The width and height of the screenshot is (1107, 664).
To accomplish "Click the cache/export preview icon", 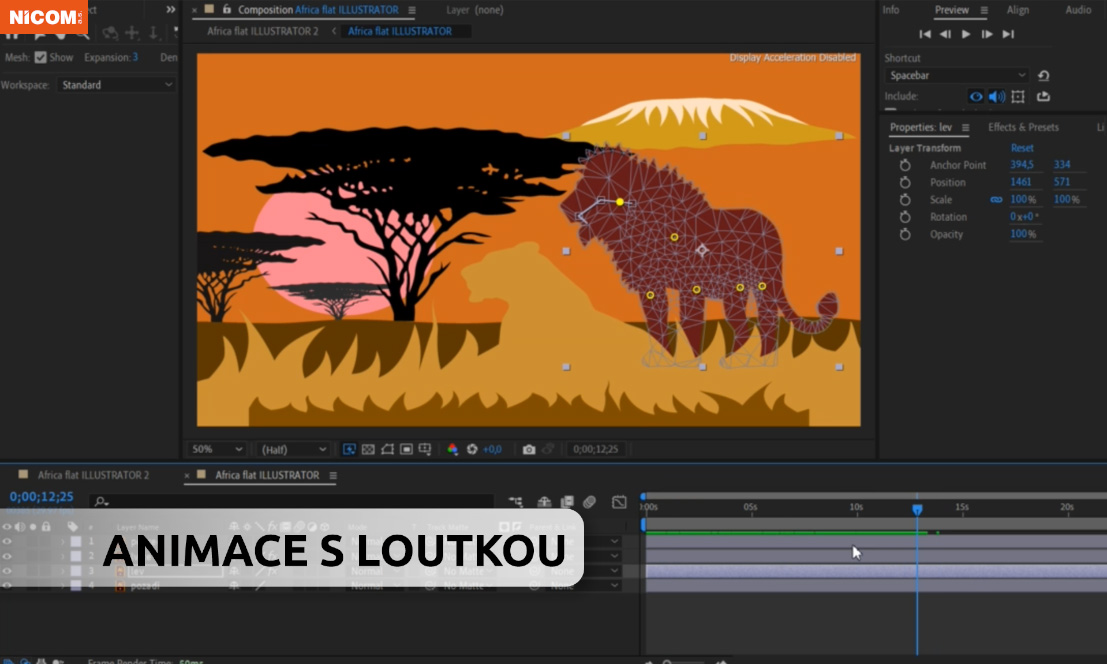I will (x=1043, y=97).
